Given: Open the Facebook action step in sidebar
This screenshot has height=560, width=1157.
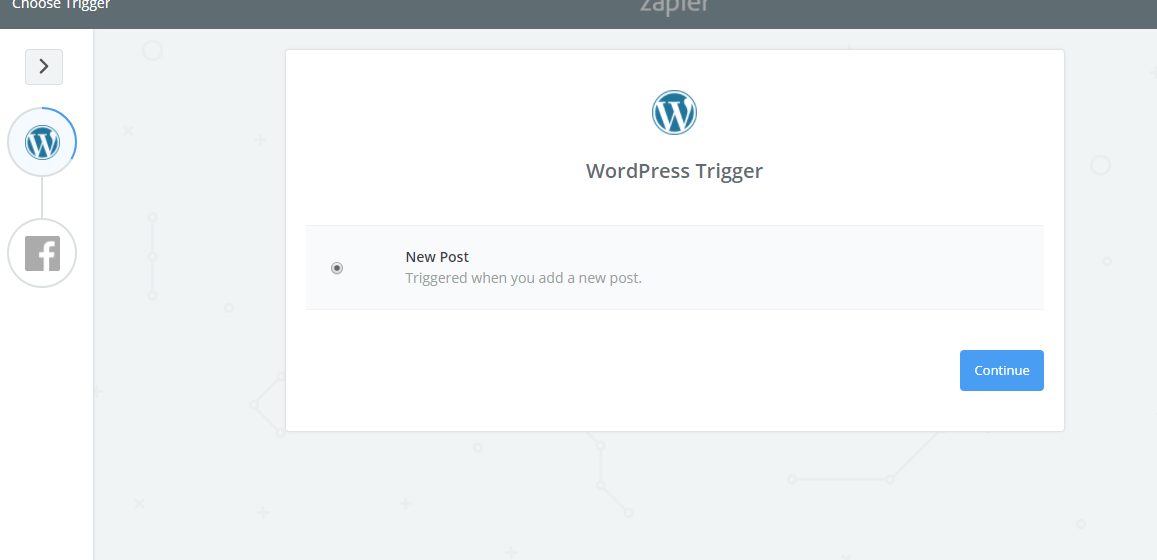Looking at the screenshot, I should click(42, 253).
